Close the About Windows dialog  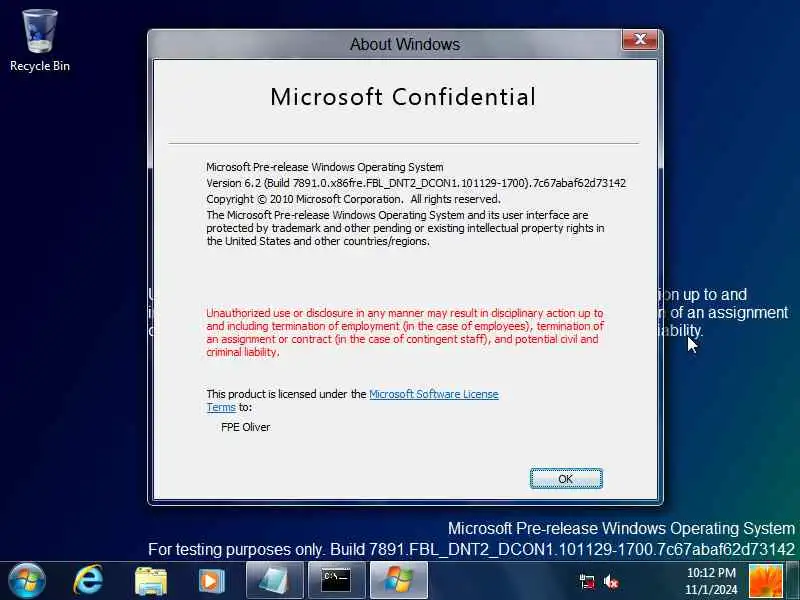640,39
